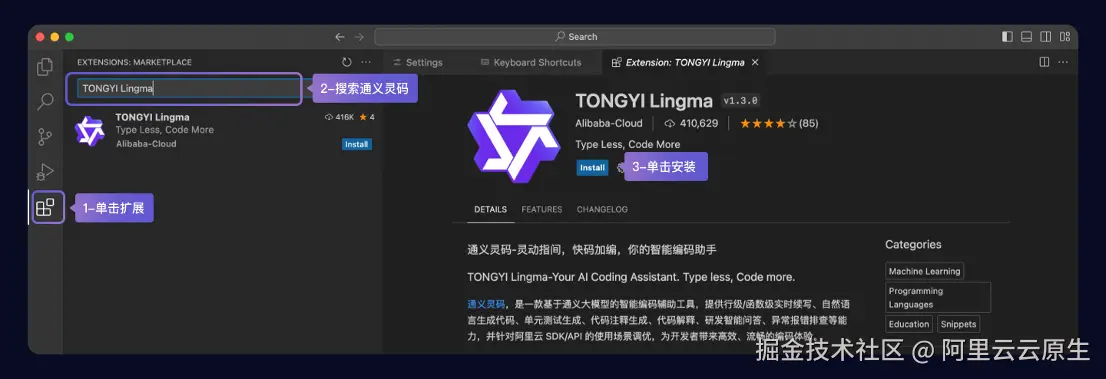Open the Snippets category
The width and height of the screenshot is (1106, 379).
click(x=958, y=324)
